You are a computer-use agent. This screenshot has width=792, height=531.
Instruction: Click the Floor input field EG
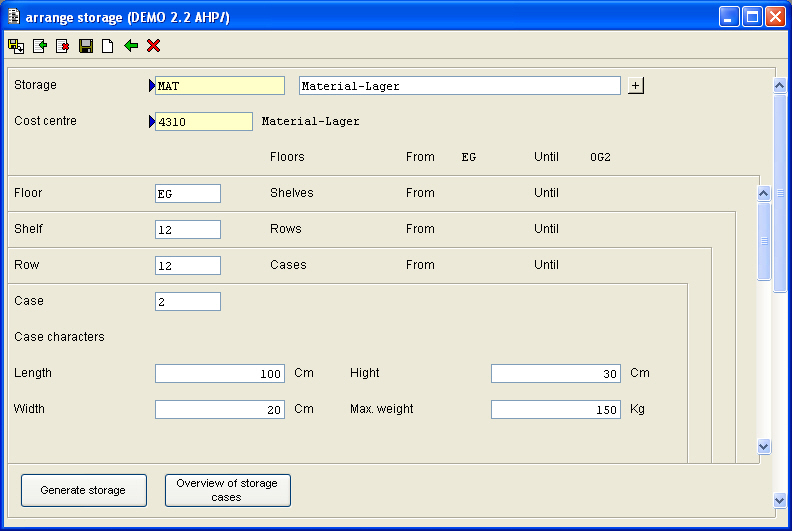(188, 194)
